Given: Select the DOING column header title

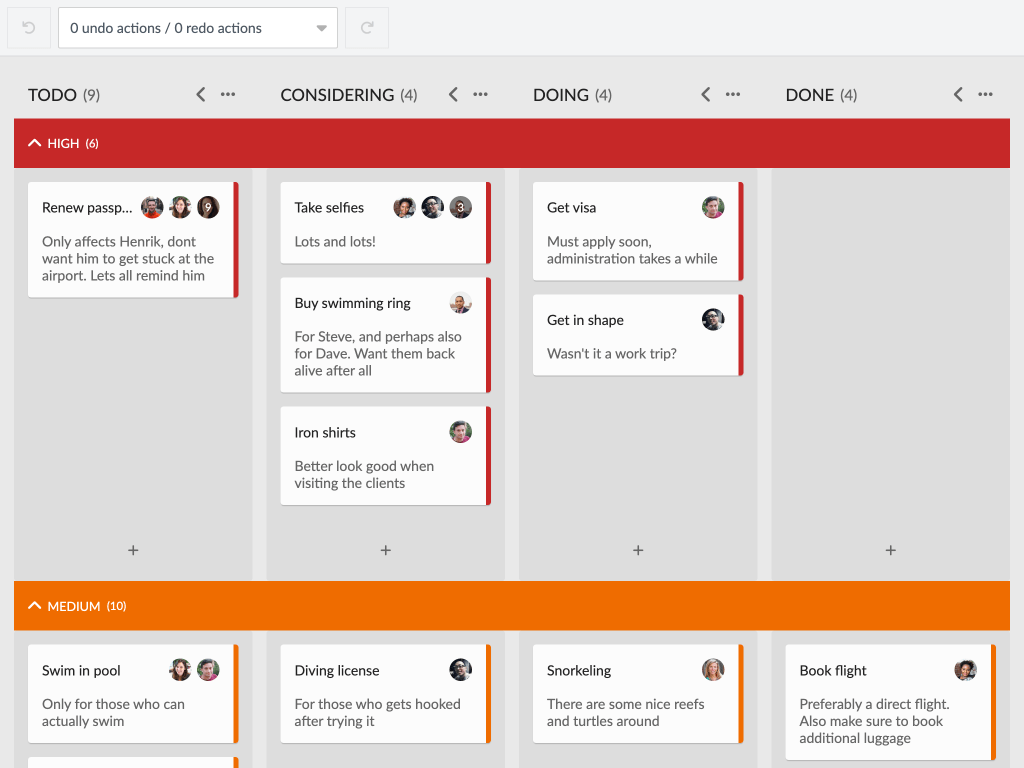Looking at the screenshot, I should click(561, 95).
